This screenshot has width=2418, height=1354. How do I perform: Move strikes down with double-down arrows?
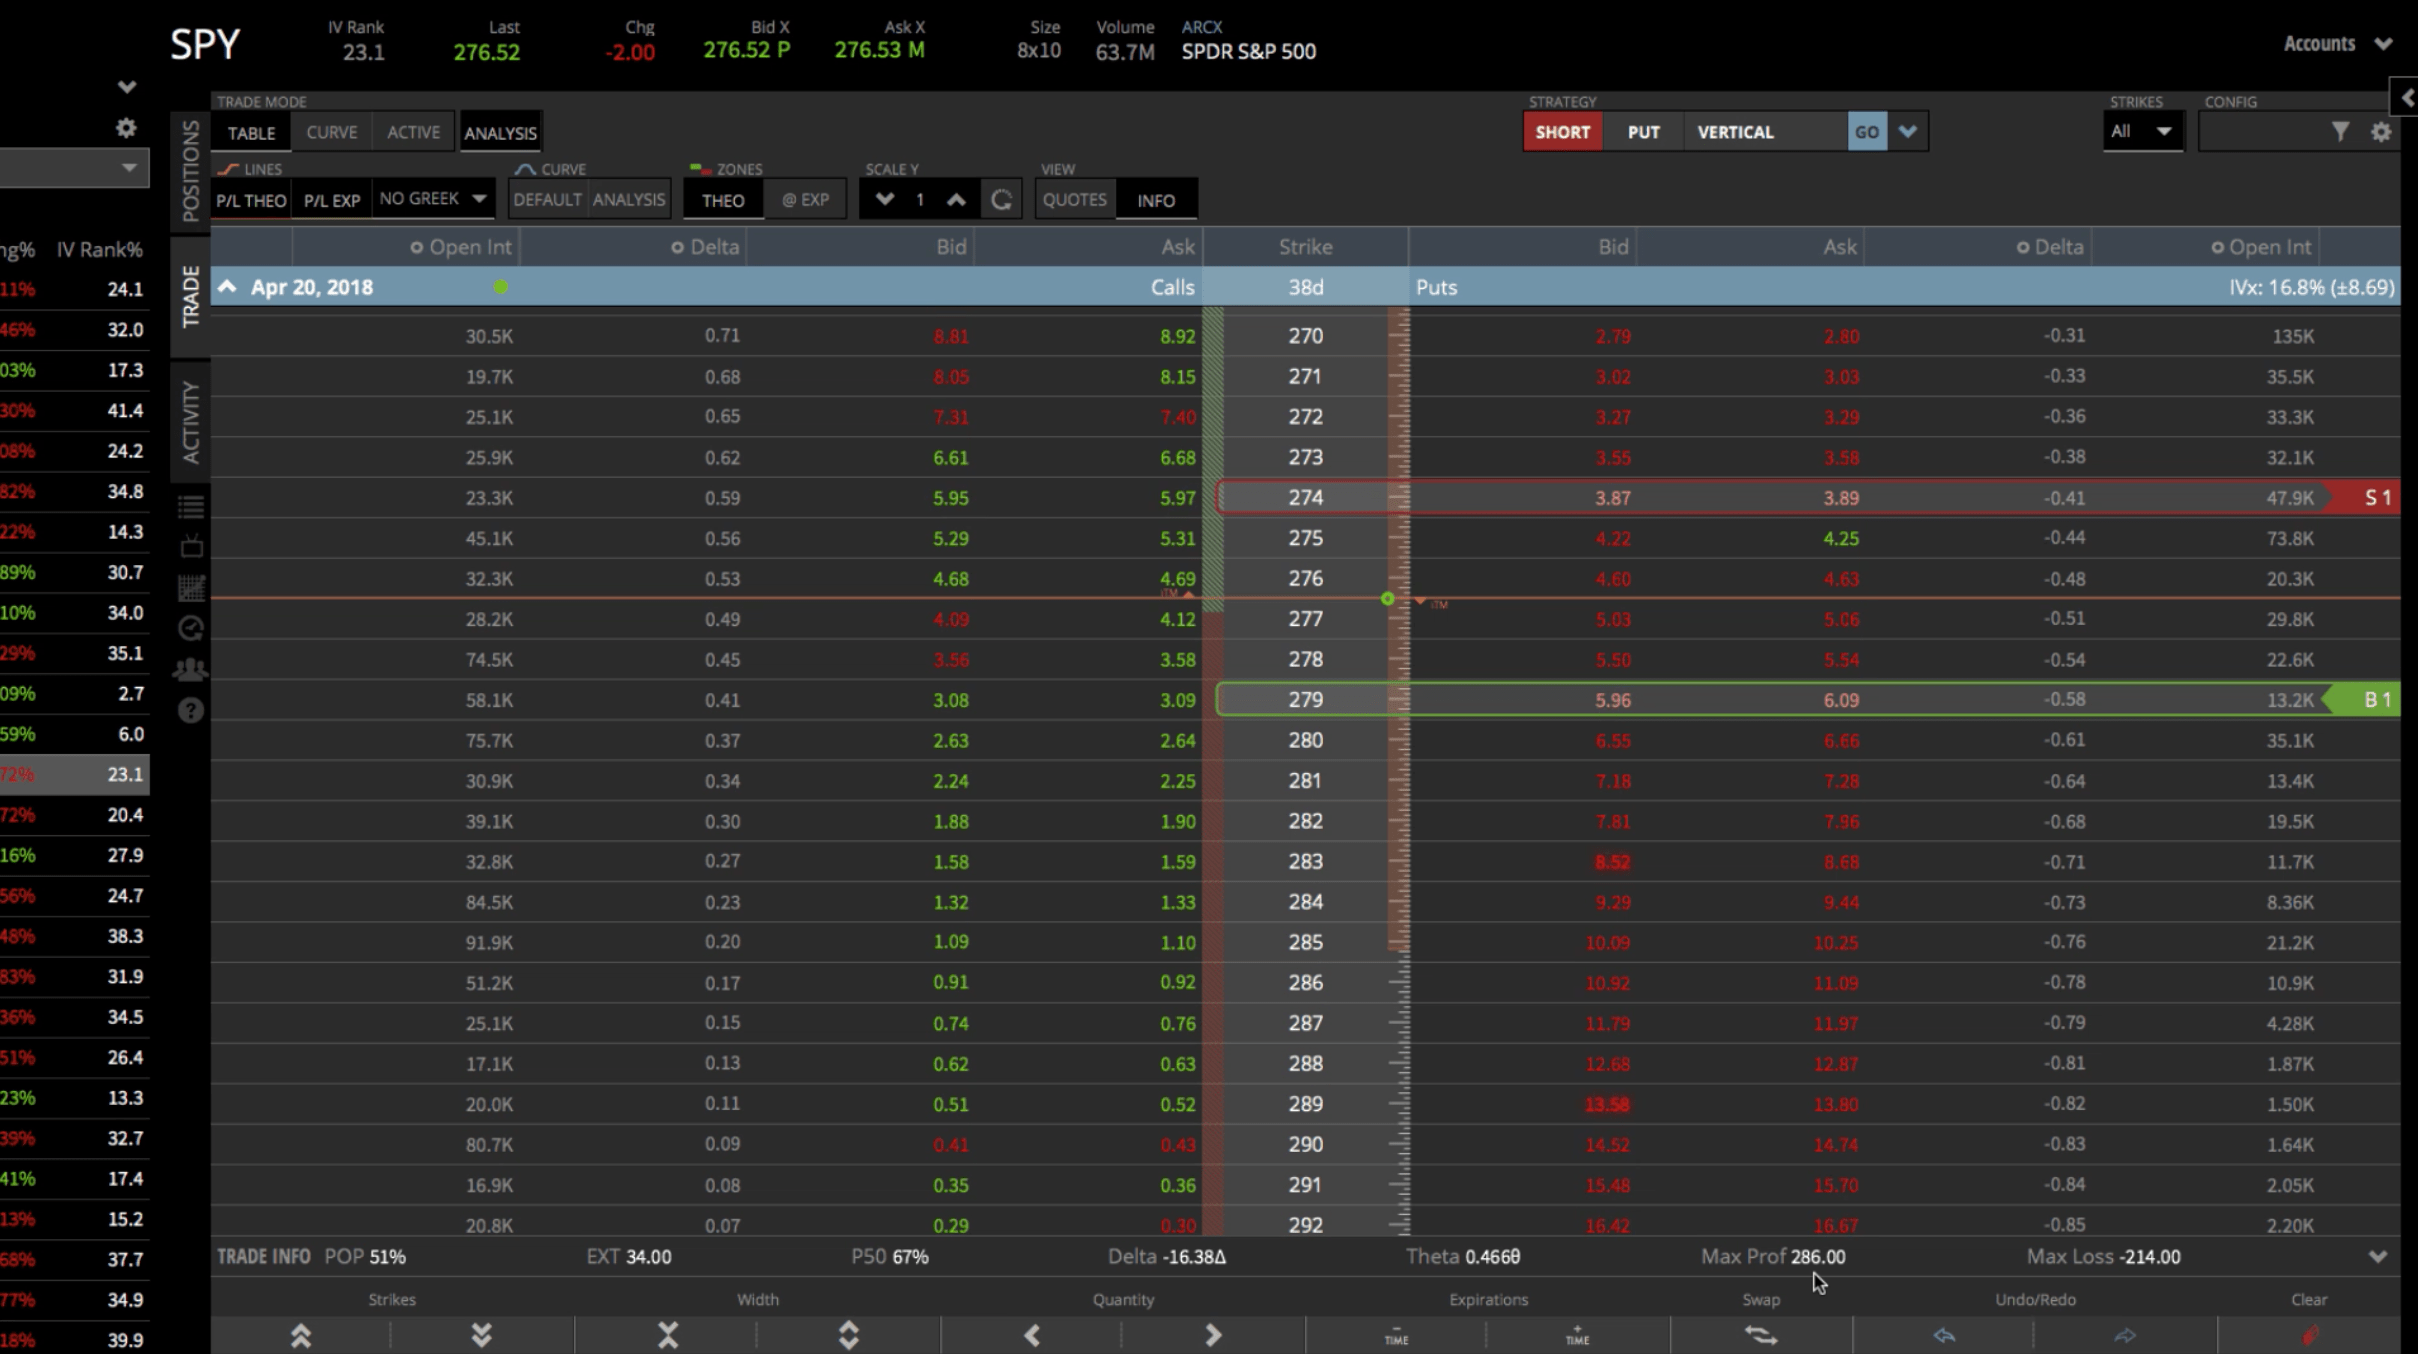[x=481, y=1335]
